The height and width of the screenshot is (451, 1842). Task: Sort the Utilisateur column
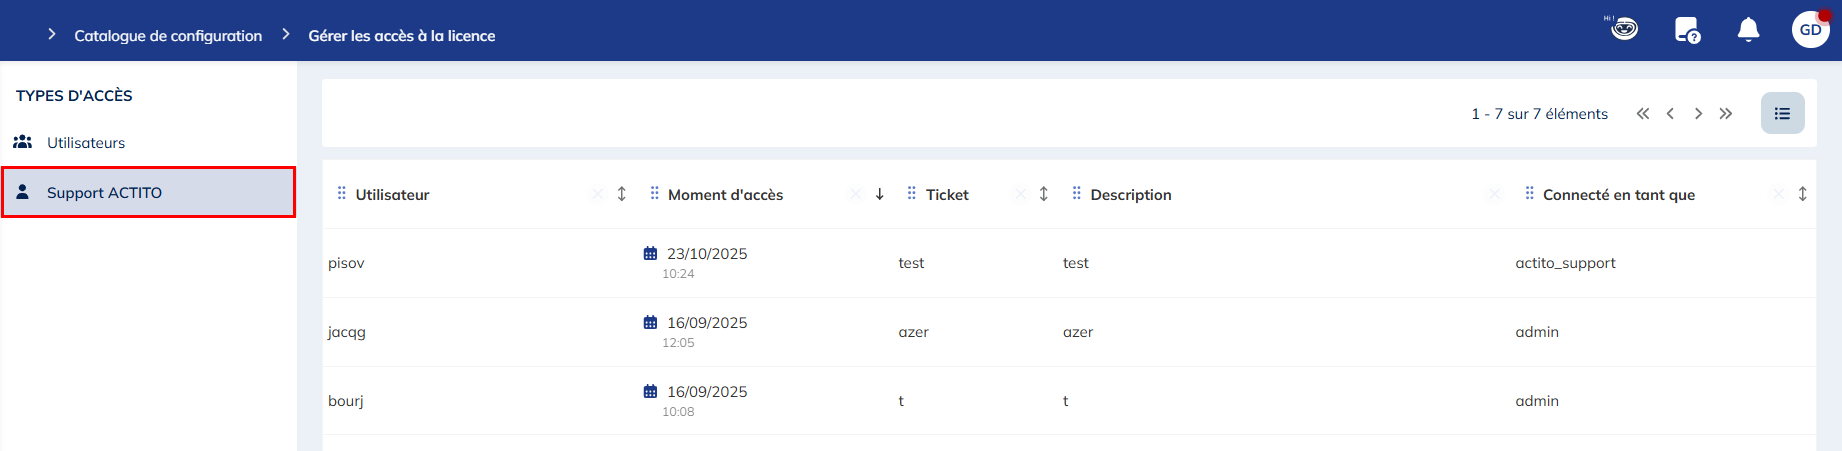[x=621, y=194]
